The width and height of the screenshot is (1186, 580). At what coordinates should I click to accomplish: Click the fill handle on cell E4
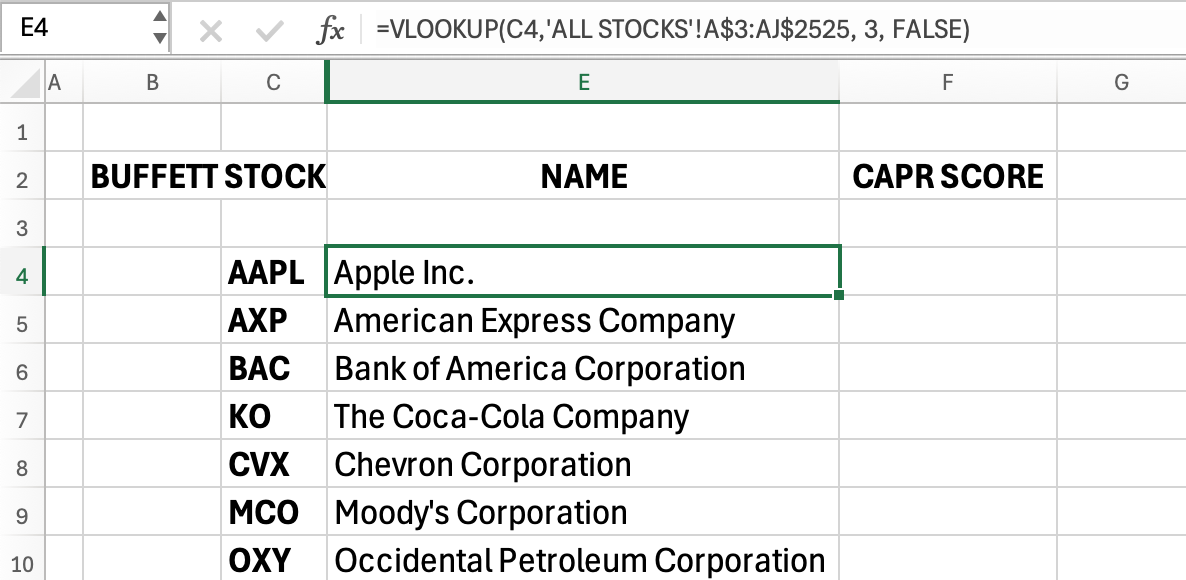pyautogui.click(x=838, y=294)
